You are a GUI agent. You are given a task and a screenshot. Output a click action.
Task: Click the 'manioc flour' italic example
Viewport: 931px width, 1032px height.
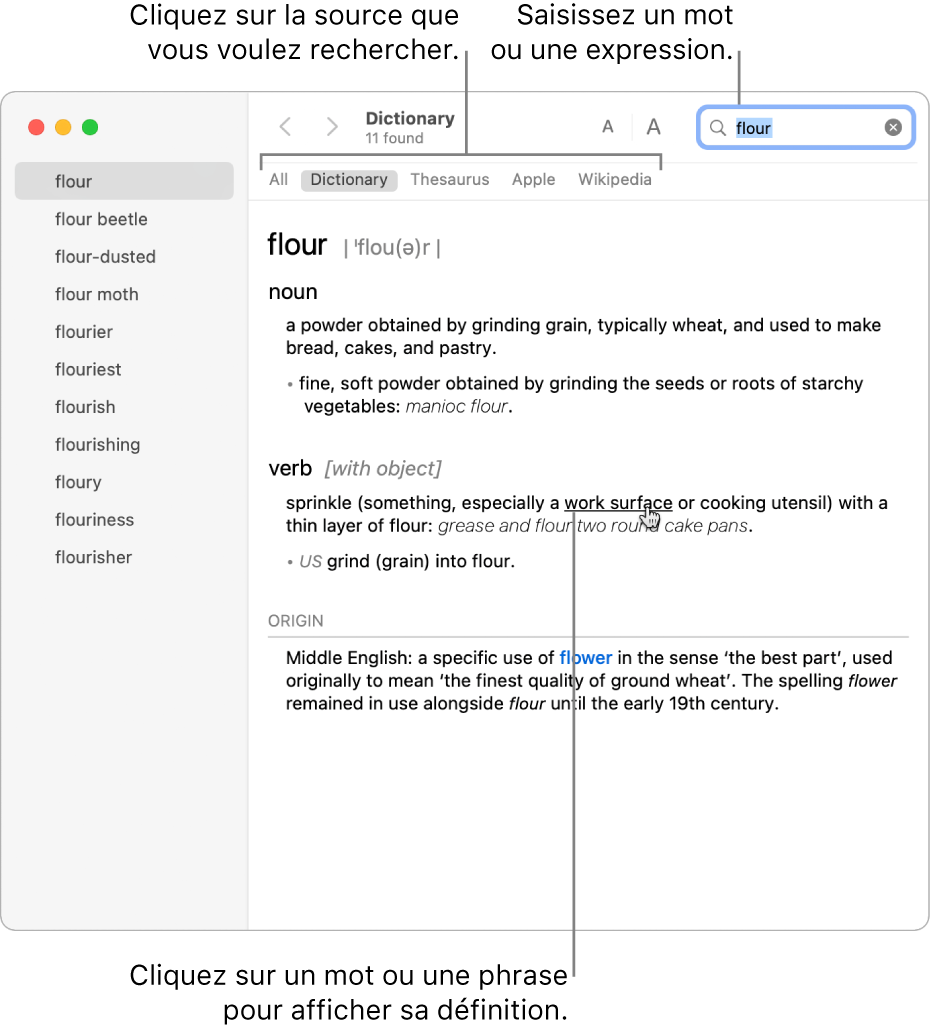tap(457, 406)
